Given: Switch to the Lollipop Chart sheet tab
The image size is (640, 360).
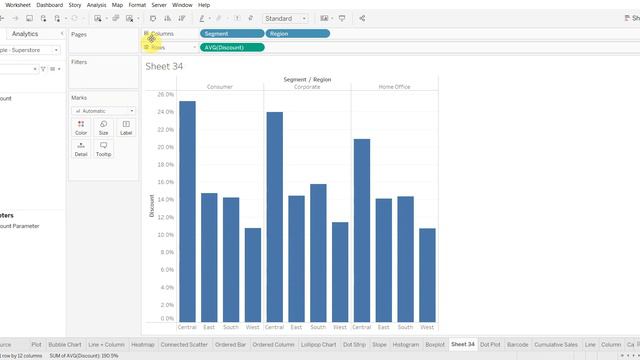Looking at the screenshot, I should click(318, 344).
